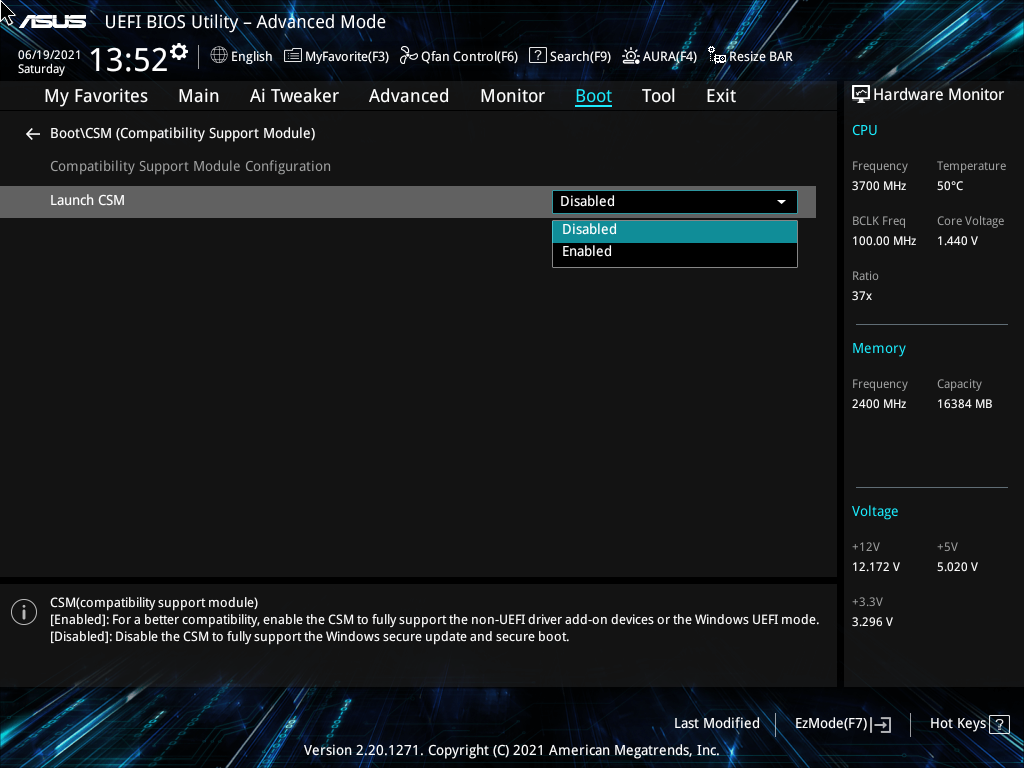This screenshot has width=1024, height=768.
Task: Open the Resize BAR option
Action: (x=750, y=56)
